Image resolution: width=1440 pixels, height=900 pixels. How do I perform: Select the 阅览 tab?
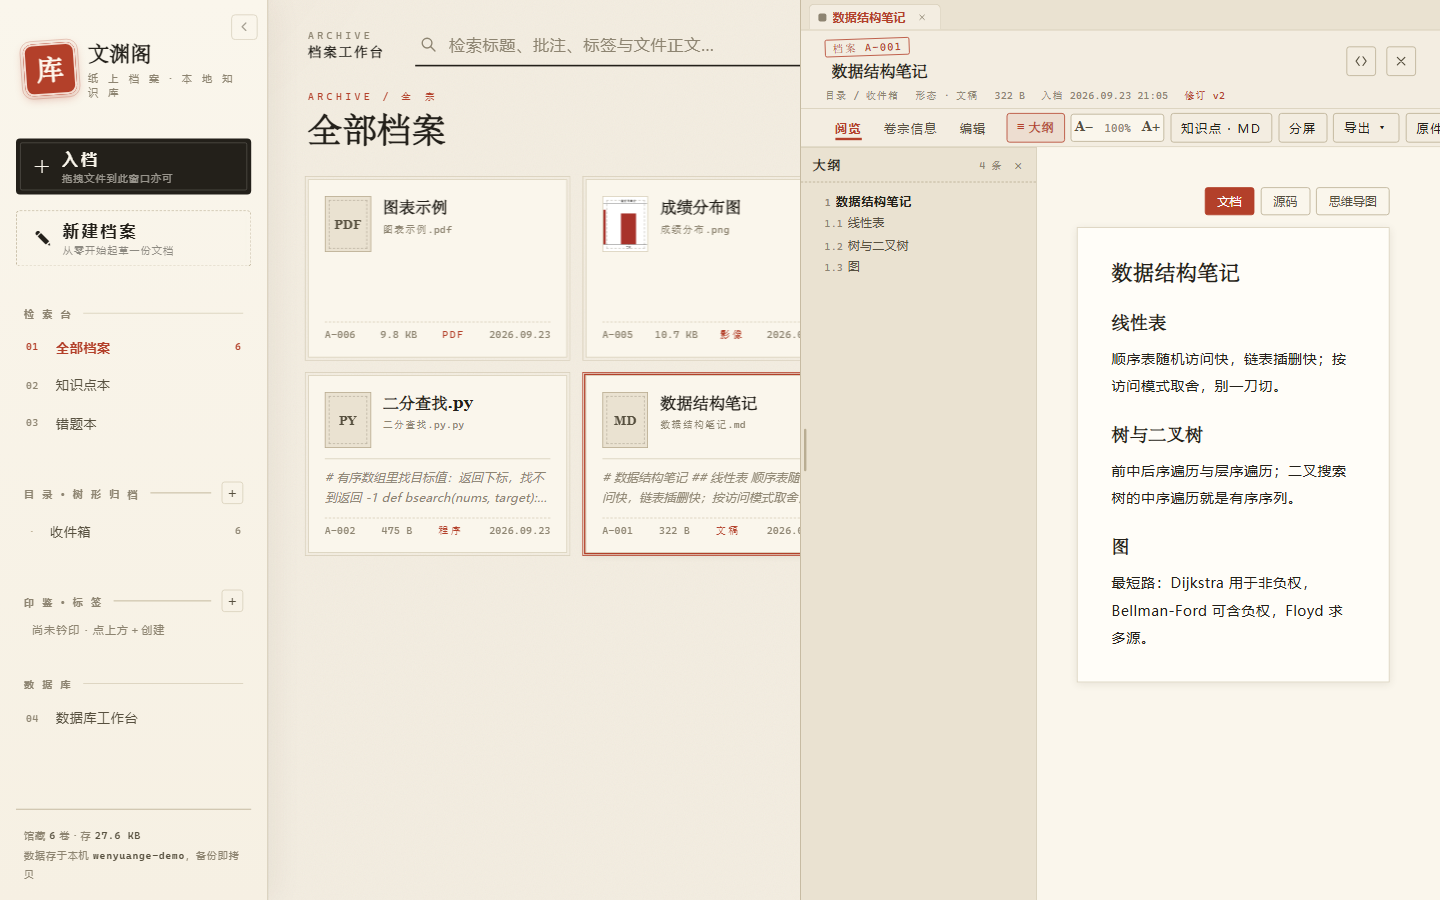tap(848, 128)
